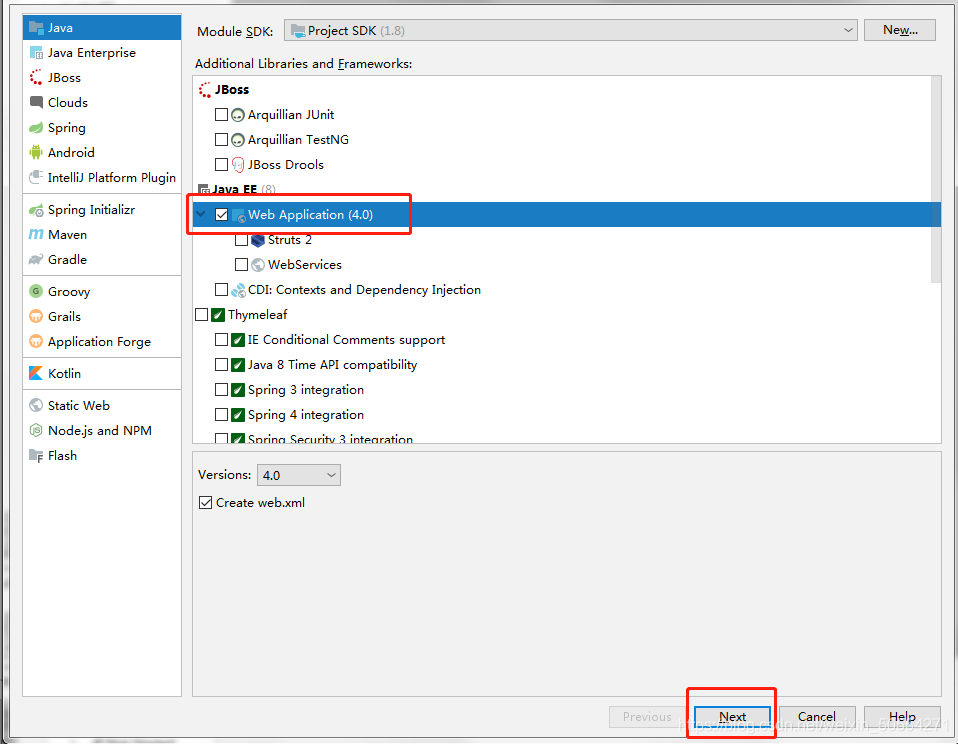The width and height of the screenshot is (958, 744).
Task: Click the Arquillian JUnit alien icon
Action: click(x=238, y=115)
